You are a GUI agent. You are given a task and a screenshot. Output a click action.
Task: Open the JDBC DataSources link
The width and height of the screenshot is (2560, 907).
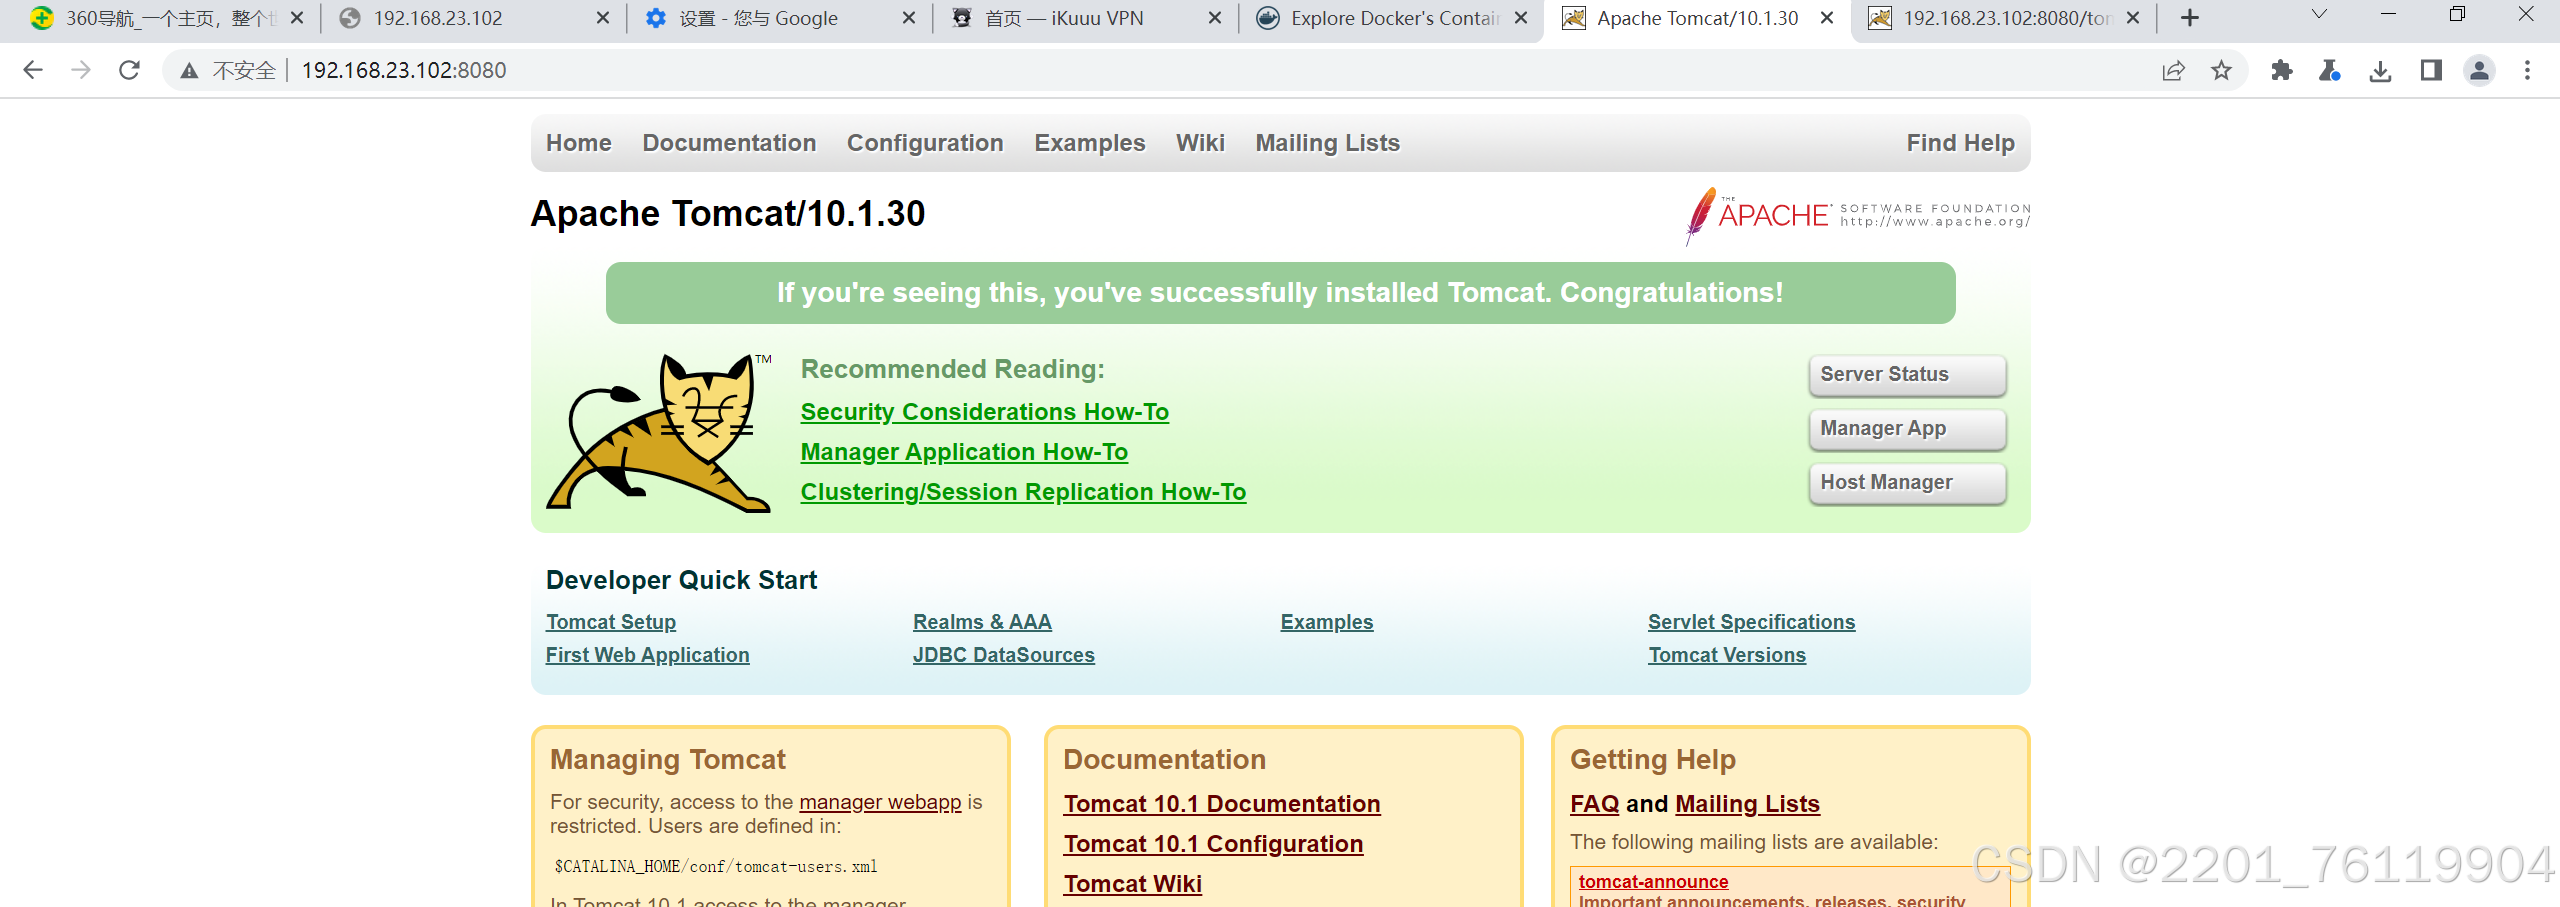1004,655
